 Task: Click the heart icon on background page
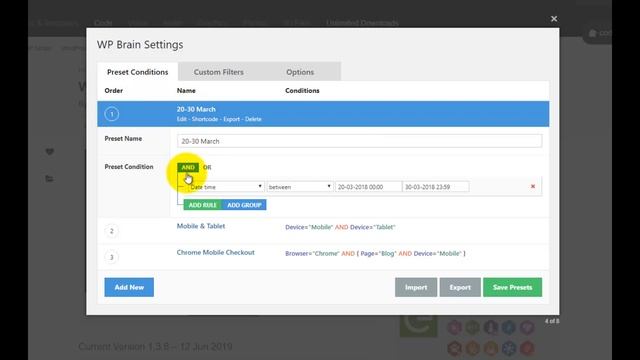coord(50,152)
